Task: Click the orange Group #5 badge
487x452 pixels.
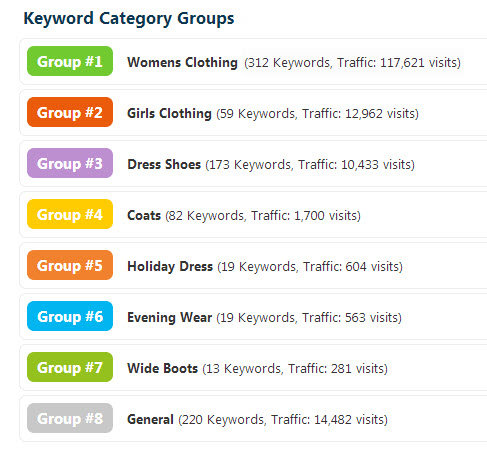Action: (x=70, y=265)
